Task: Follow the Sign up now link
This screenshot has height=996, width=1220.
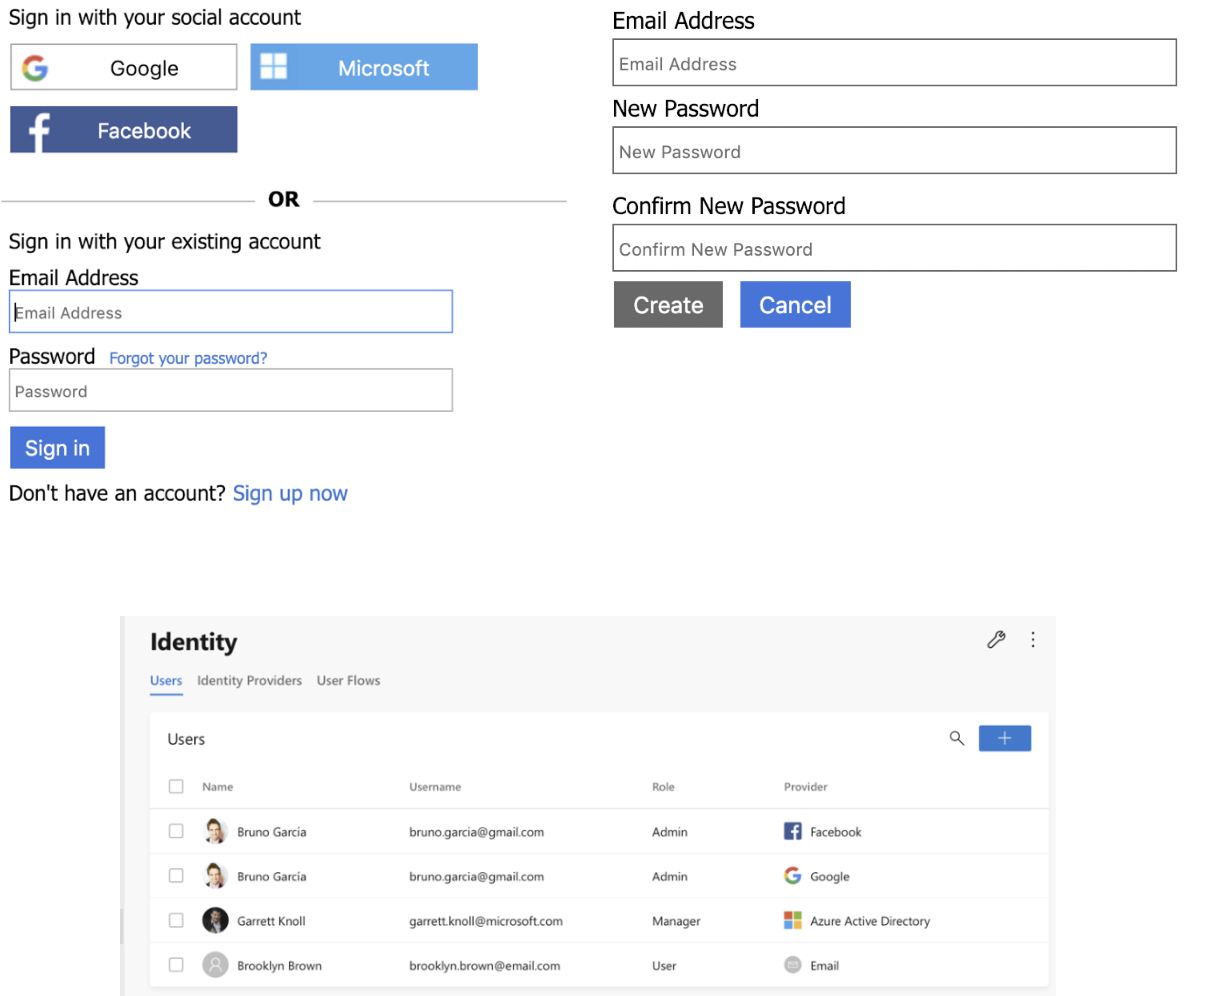Action: (x=290, y=493)
